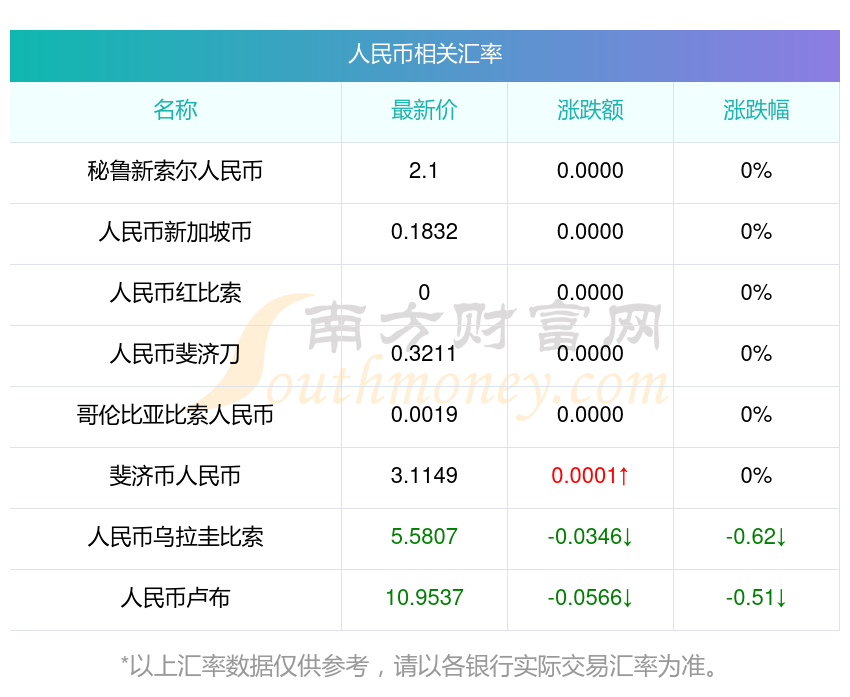Select the 名称 column header
Screen dimensions: 850x697
click(175, 110)
